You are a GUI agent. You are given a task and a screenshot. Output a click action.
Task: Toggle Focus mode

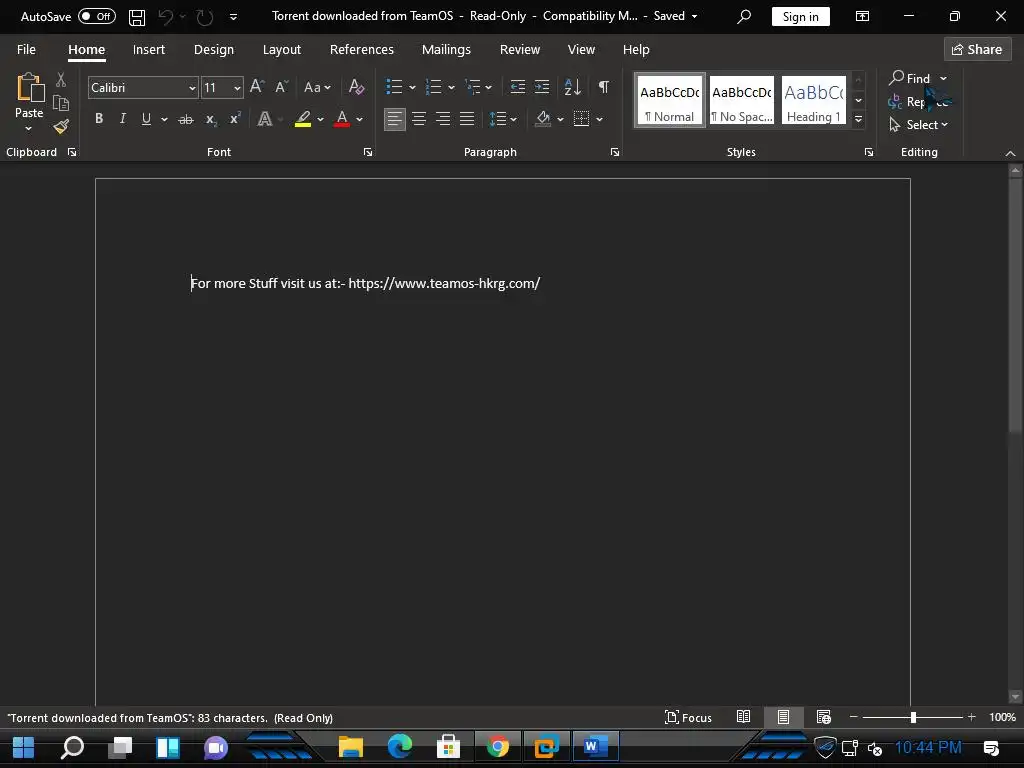[x=688, y=717]
